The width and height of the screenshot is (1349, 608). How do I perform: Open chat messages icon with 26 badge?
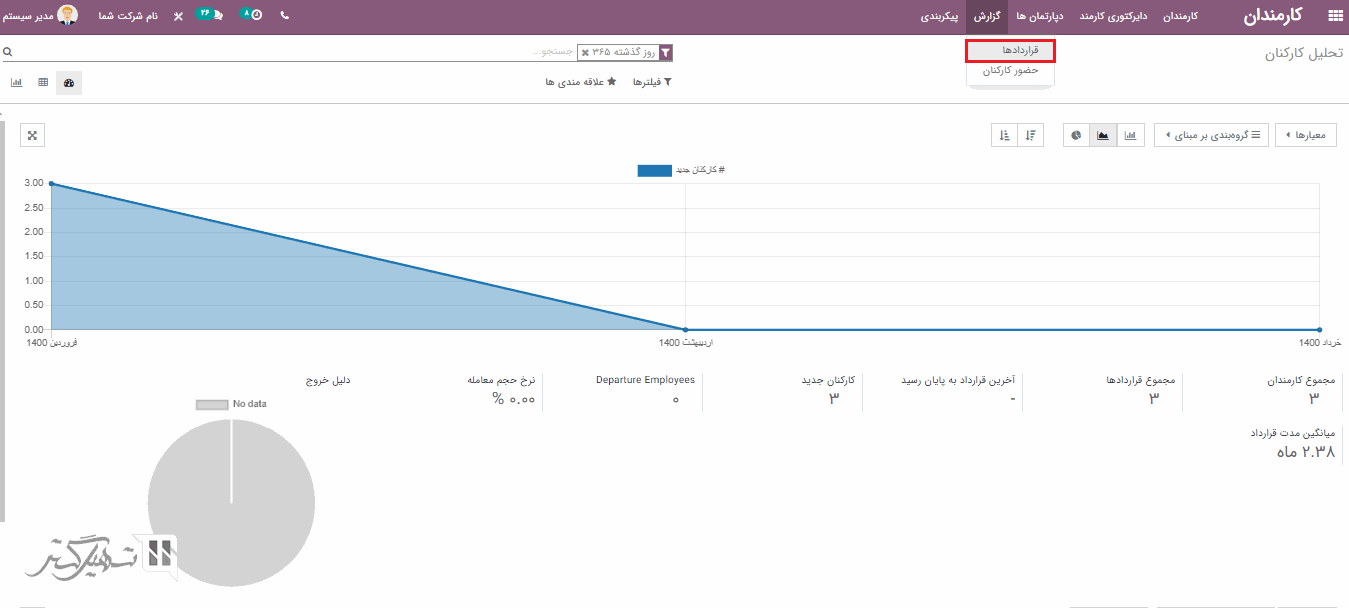[x=212, y=15]
